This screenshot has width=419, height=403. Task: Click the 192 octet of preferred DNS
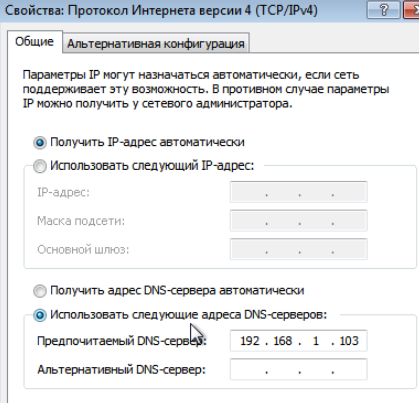250,341
